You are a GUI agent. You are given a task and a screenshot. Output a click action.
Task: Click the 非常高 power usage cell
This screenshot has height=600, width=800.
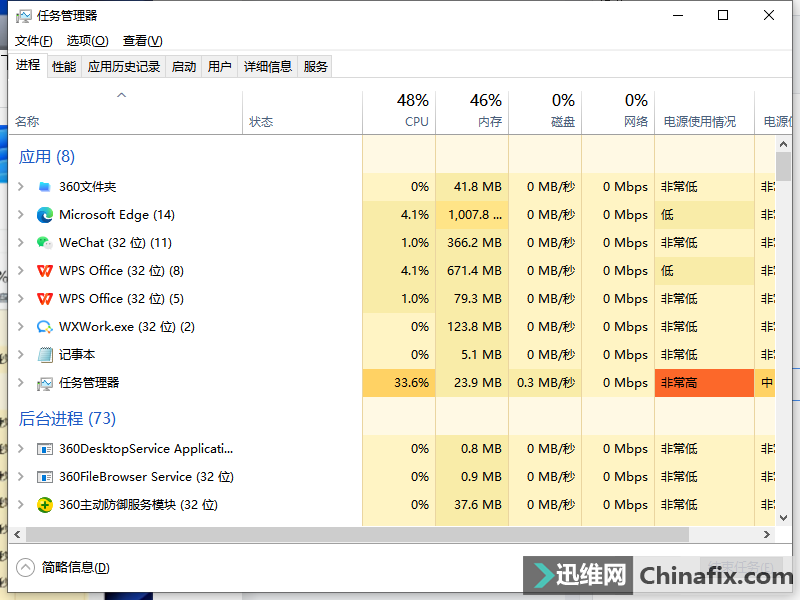704,383
